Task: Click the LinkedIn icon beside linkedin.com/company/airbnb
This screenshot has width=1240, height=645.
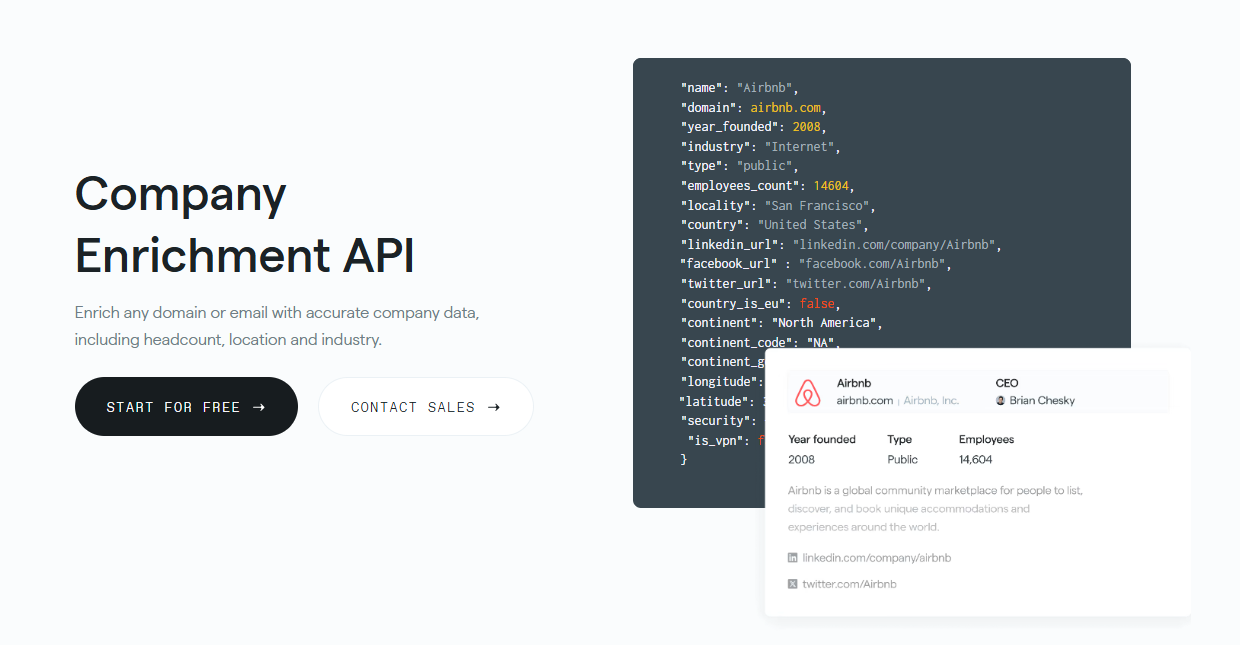Action: 793,558
